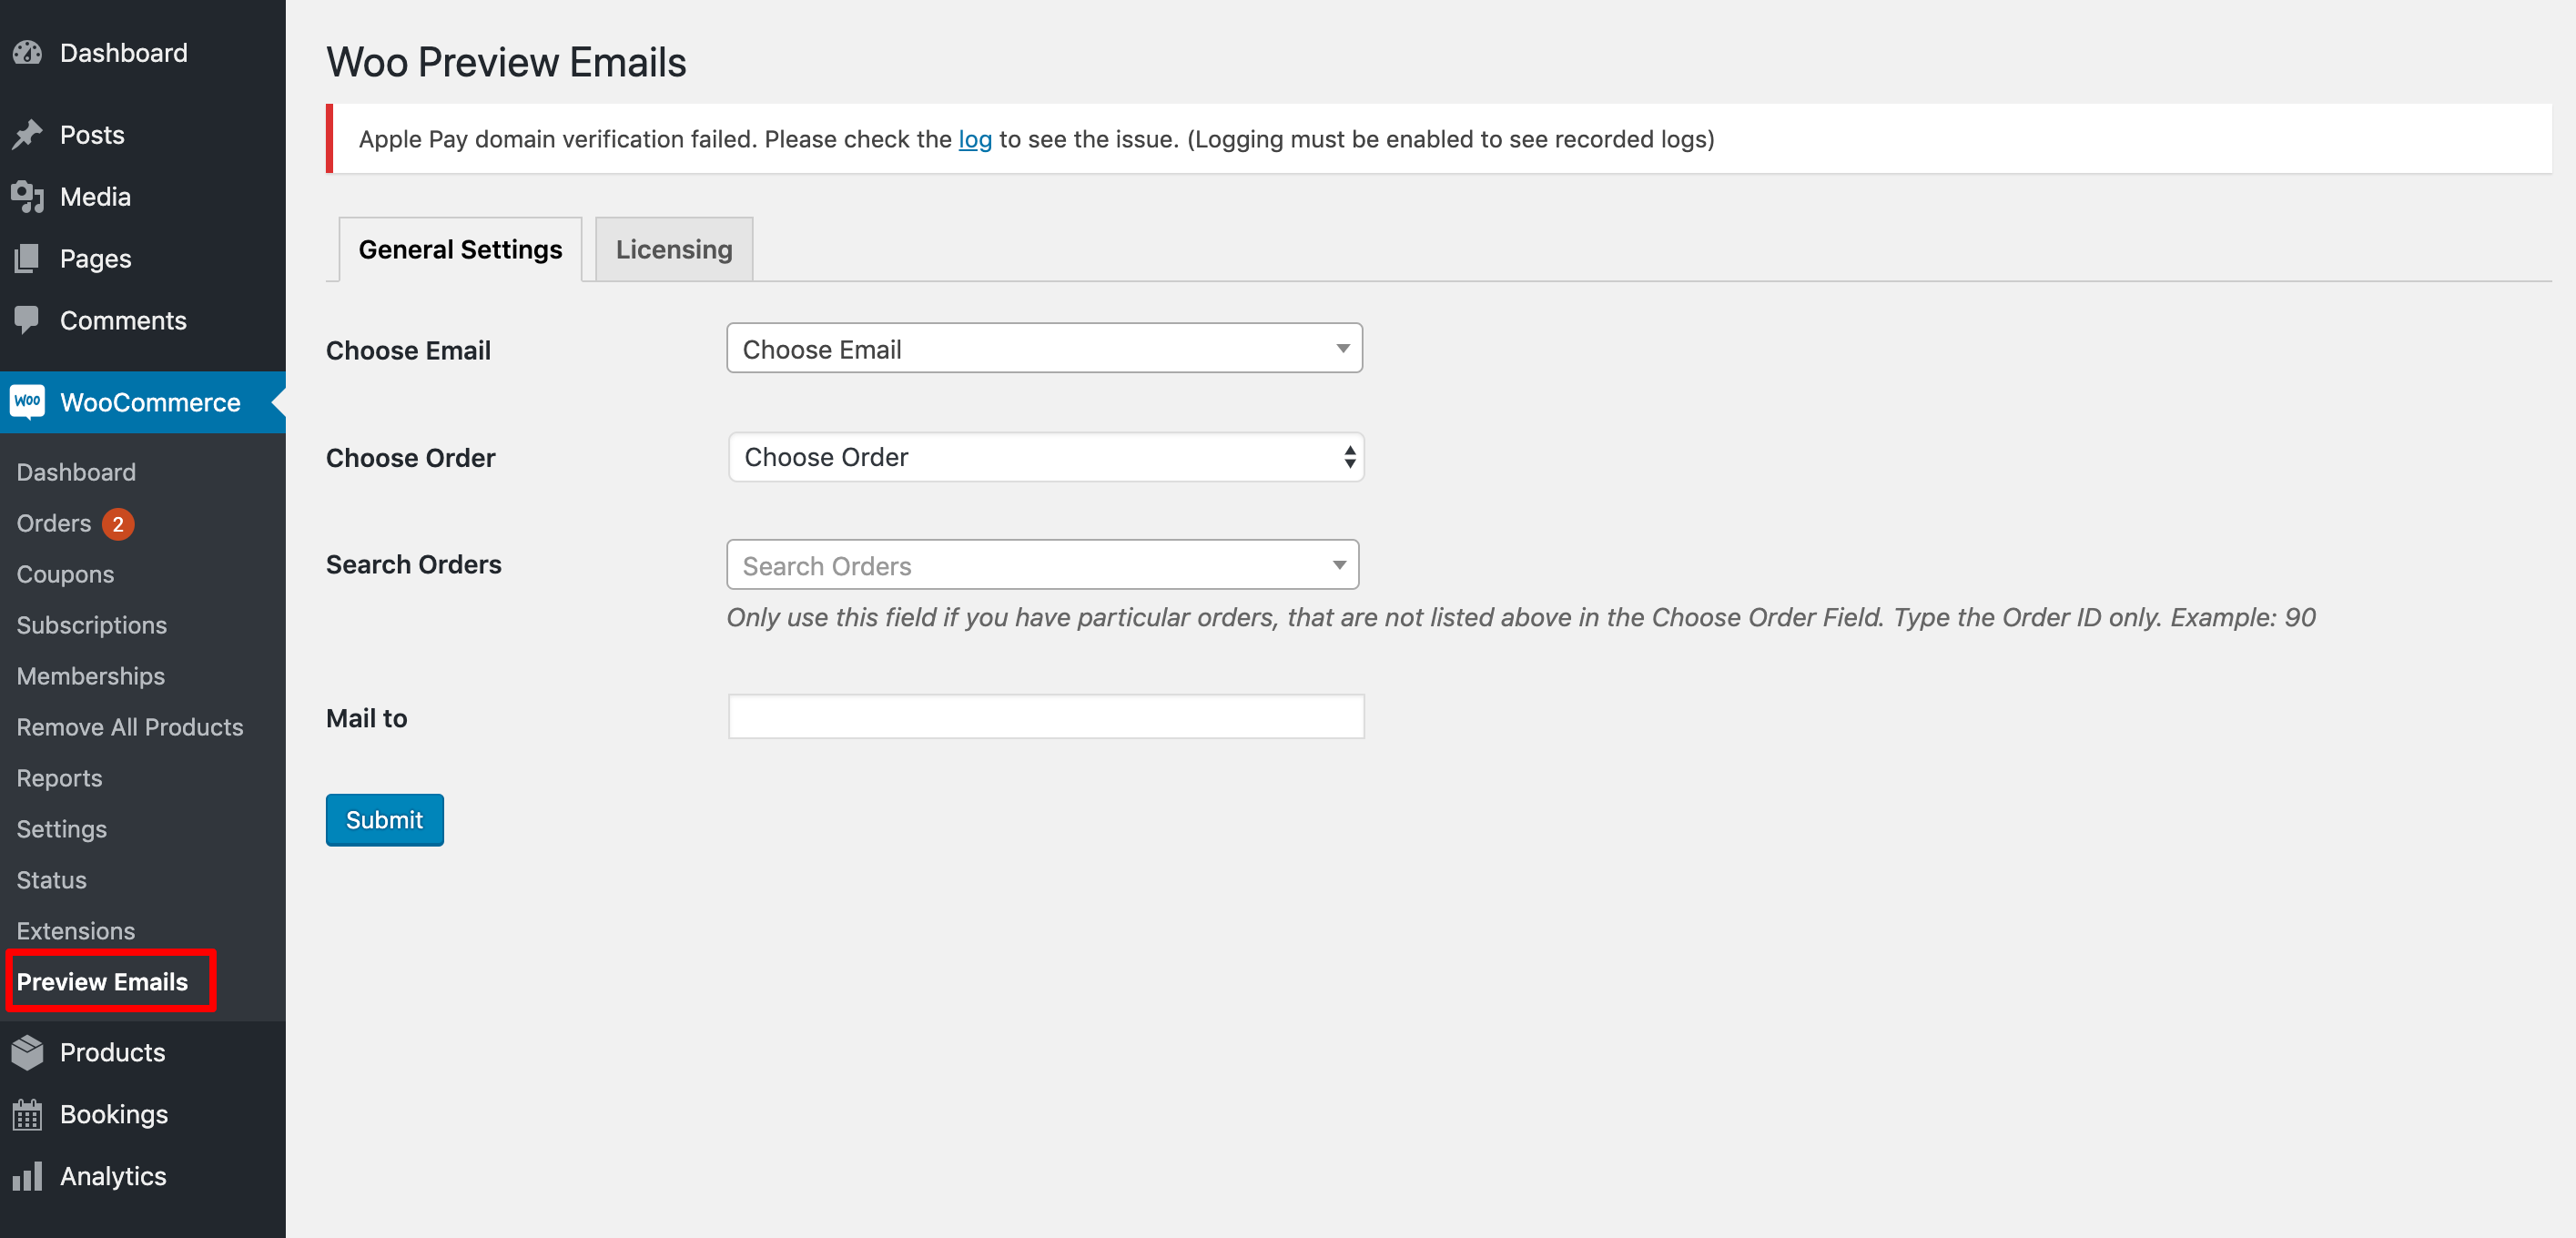The height and width of the screenshot is (1238, 2576).
Task: Open the Media menu
Action: (143, 197)
